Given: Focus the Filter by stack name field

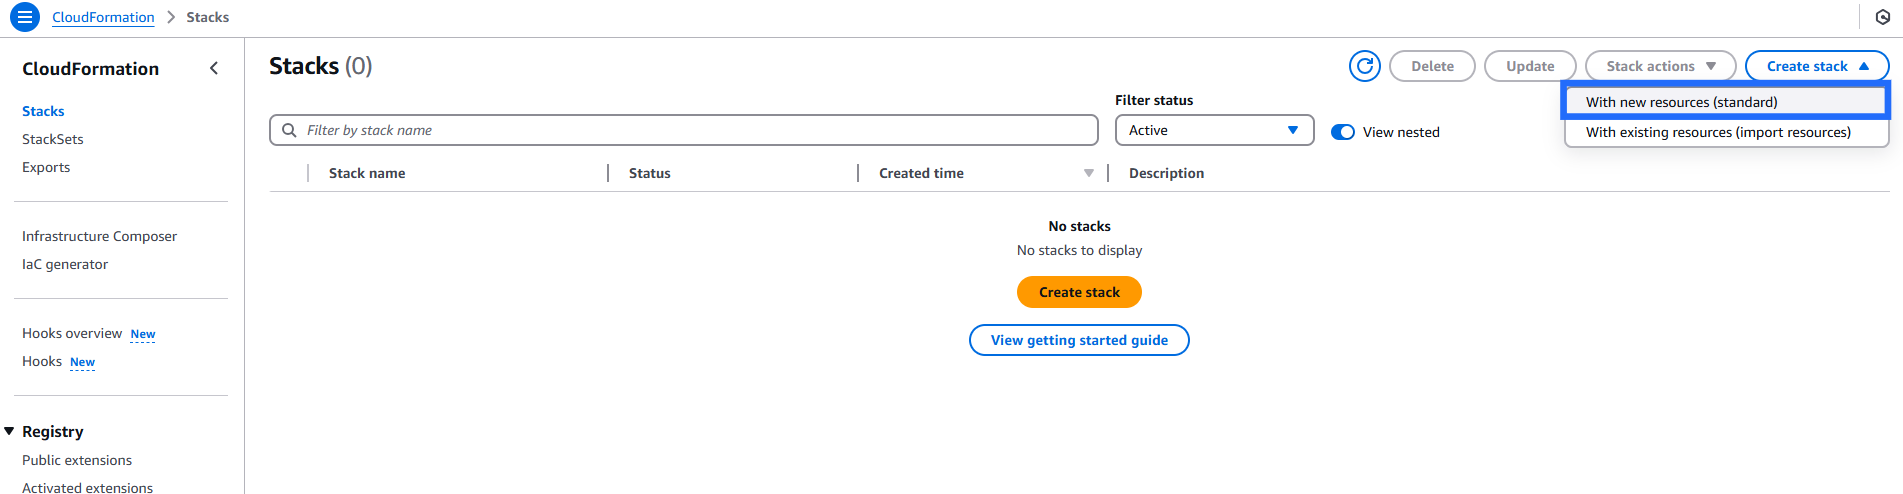Looking at the screenshot, I should pyautogui.click(x=695, y=130).
